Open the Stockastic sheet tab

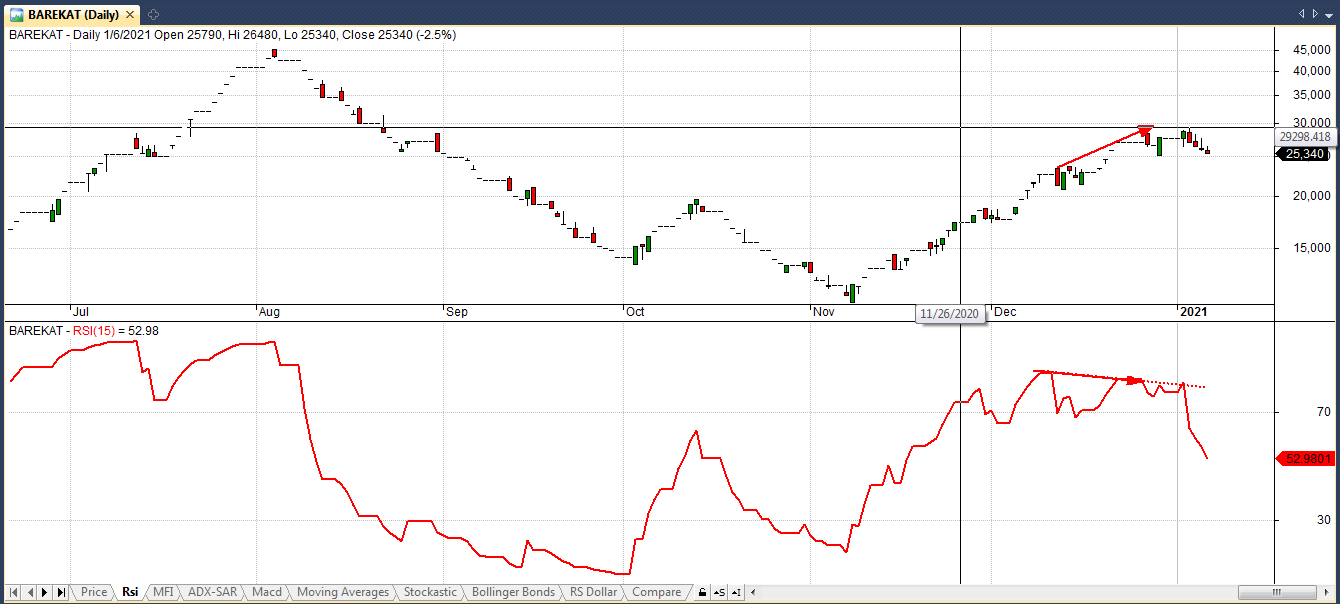(x=430, y=592)
